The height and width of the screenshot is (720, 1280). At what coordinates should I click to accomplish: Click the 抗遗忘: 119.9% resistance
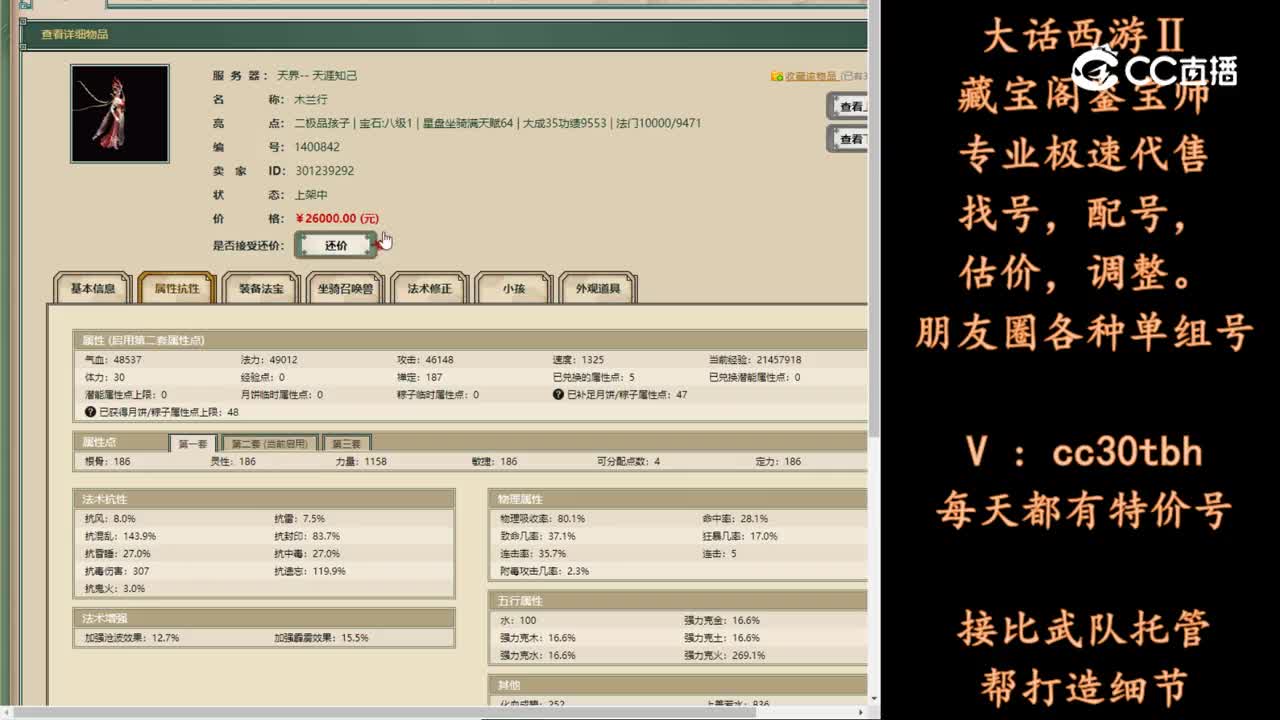pyautogui.click(x=310, y=571)
